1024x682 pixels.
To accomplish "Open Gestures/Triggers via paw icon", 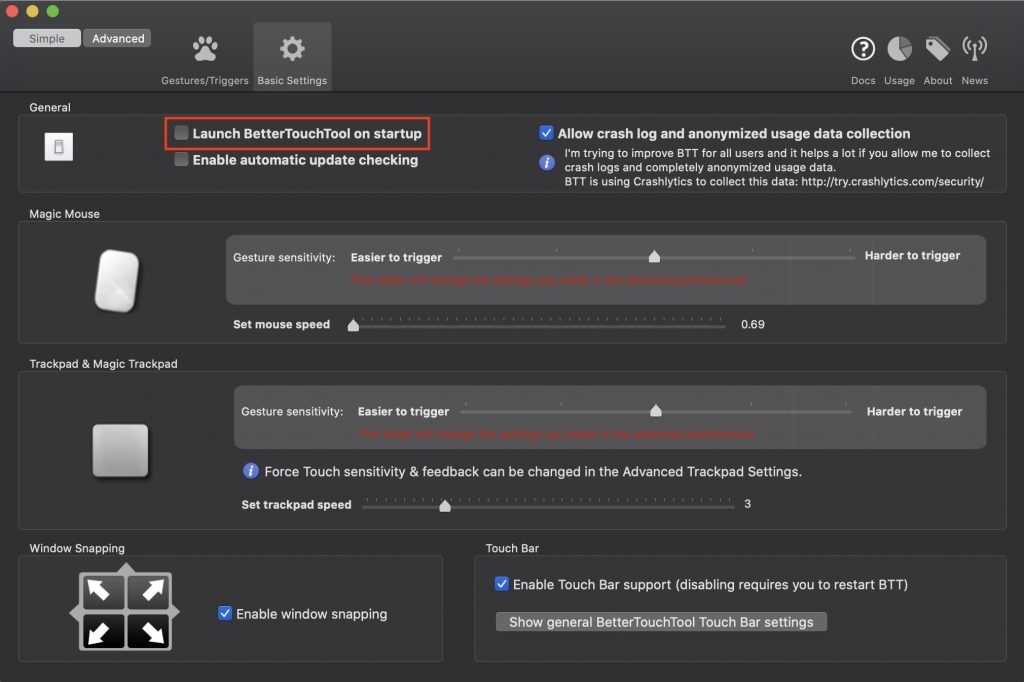I will [205, 49].
